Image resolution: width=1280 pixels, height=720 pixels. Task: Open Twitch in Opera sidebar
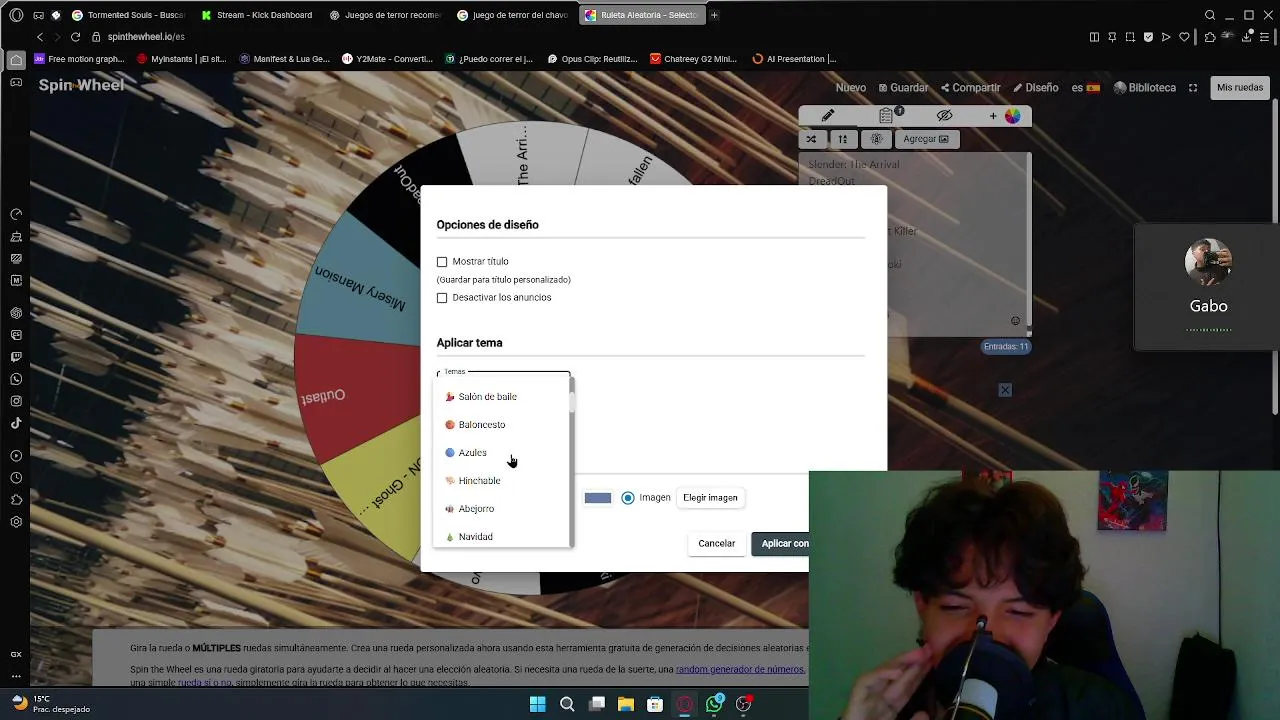click(16, 357)
